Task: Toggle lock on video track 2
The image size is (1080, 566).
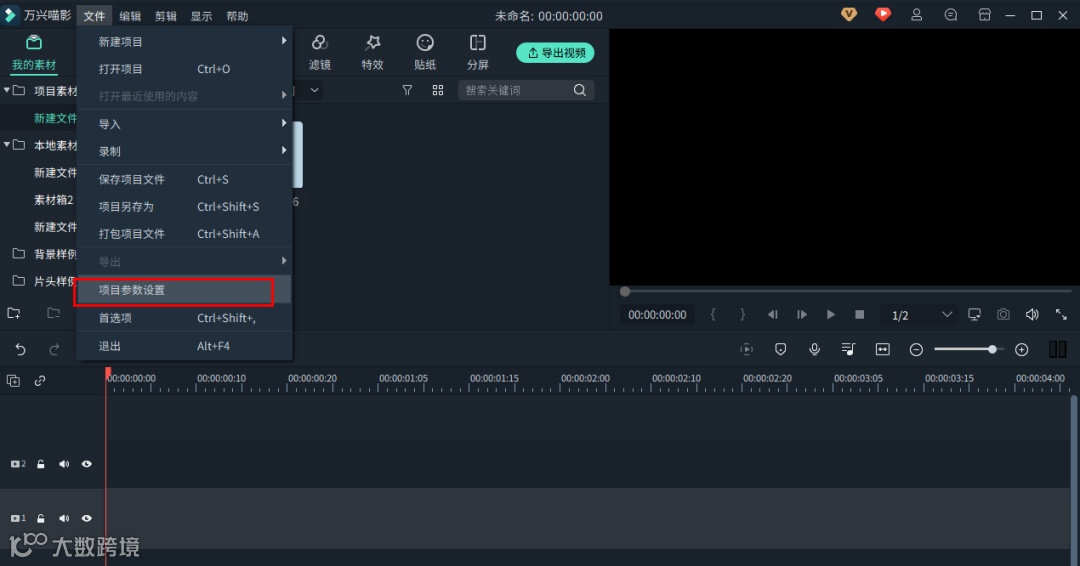Action: point(41,464)
